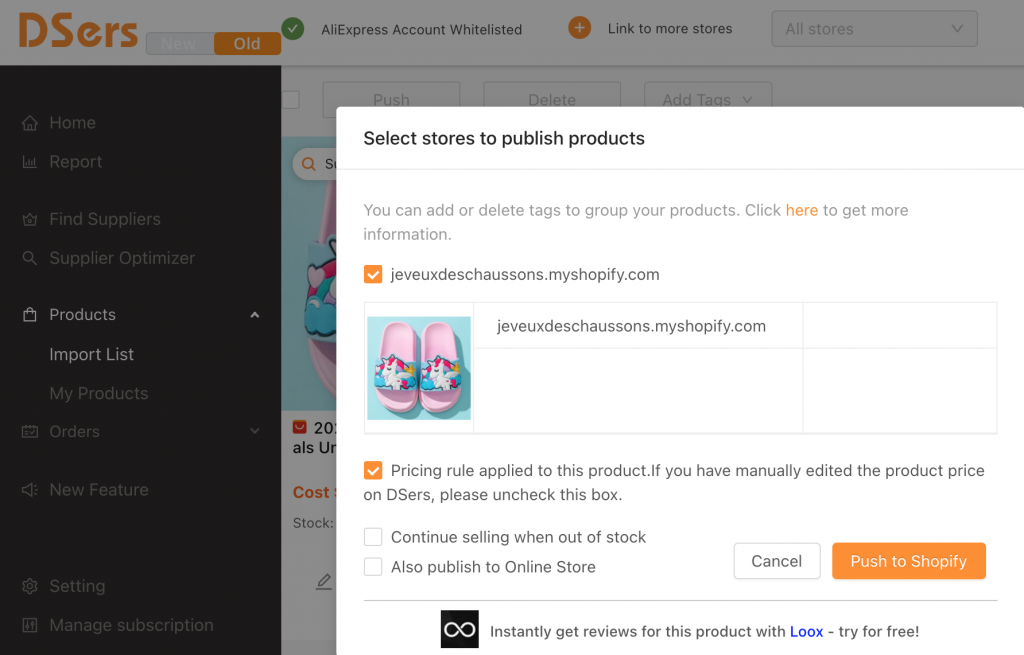Image resolution: width=1024 pixels, height=655 pixels.
Task: Tick the select-all checkbox beside Push
Action: [x=291, y=100]
